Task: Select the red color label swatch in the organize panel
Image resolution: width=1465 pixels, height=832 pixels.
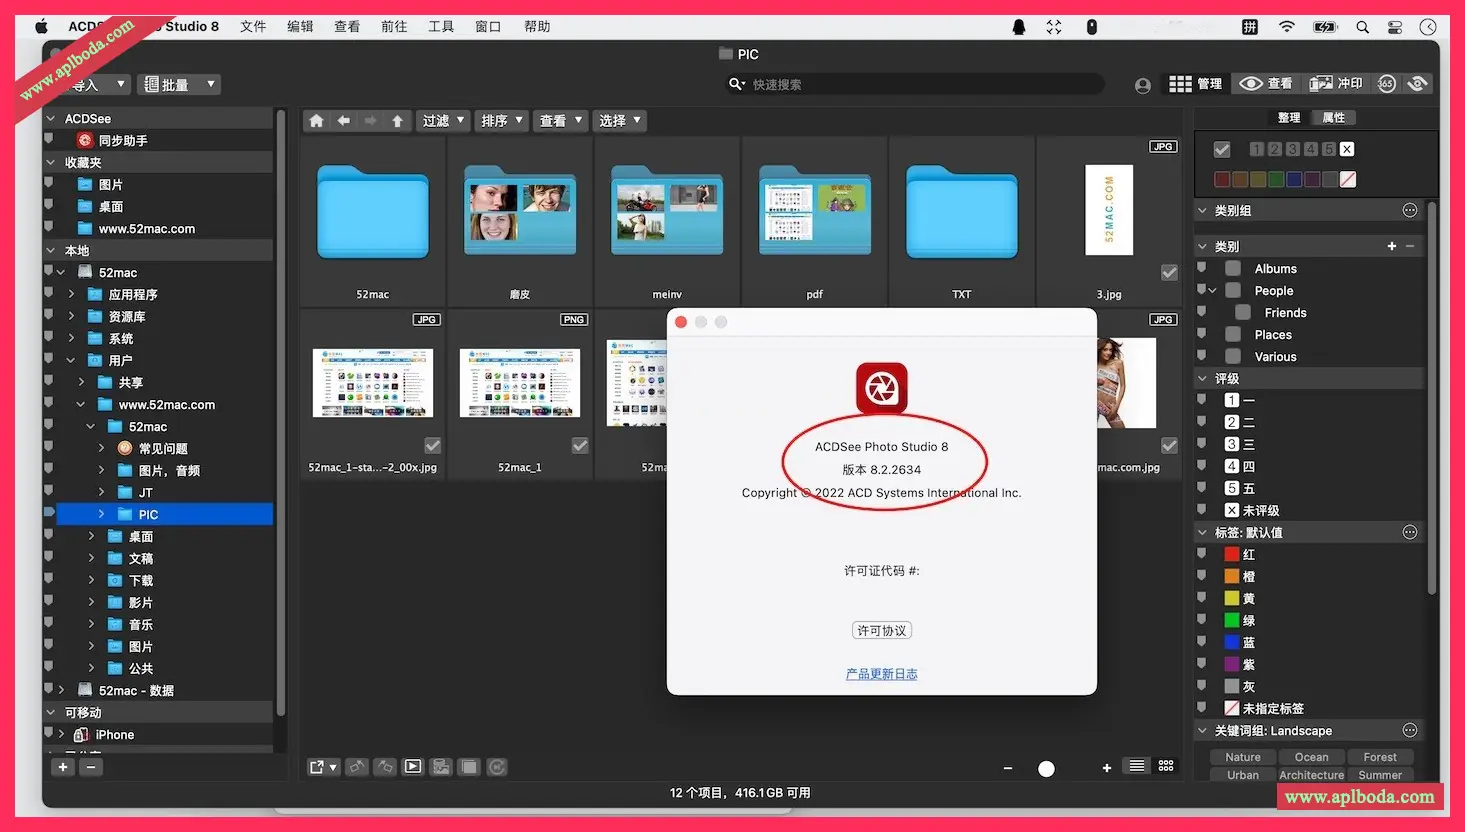Action: (1222, 179)
